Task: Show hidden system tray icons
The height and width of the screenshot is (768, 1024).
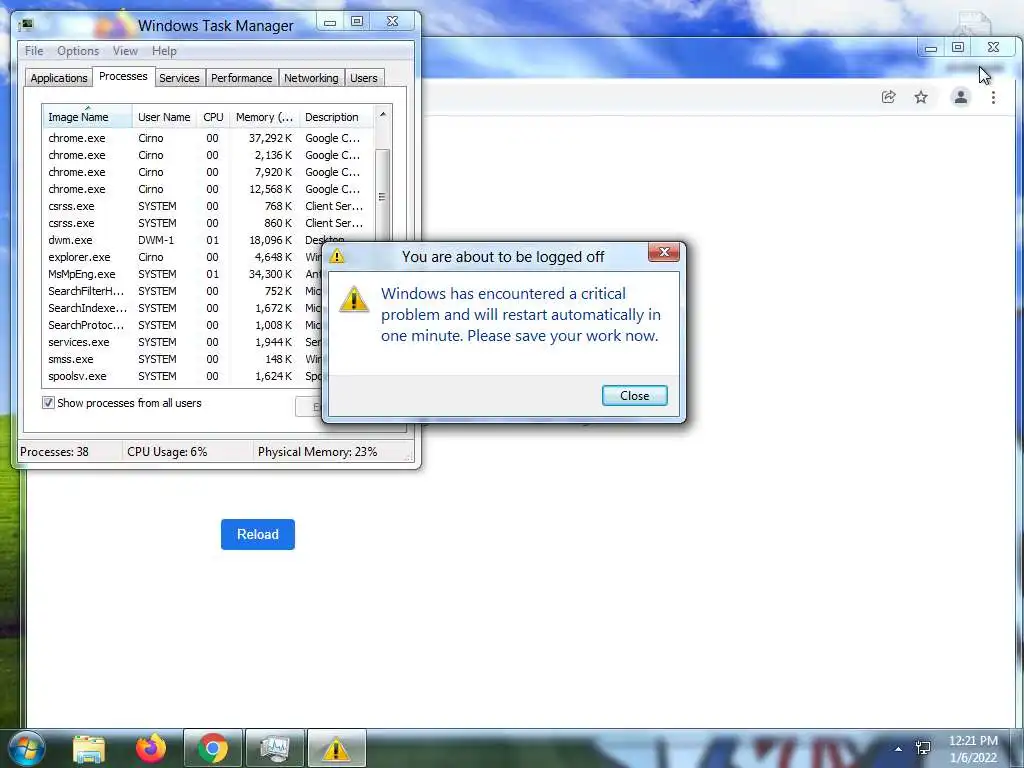Action: (899, 749)
